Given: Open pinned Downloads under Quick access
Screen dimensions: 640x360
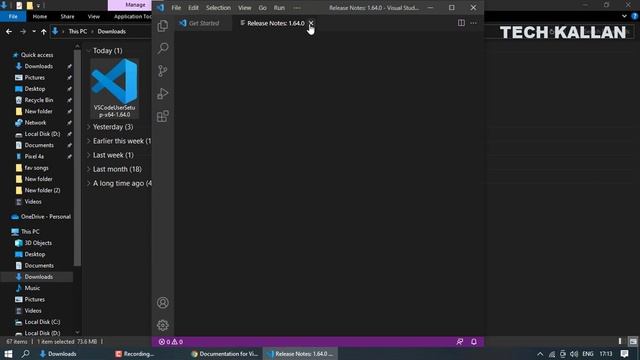Looking at the screenshot, I should 38,66.
